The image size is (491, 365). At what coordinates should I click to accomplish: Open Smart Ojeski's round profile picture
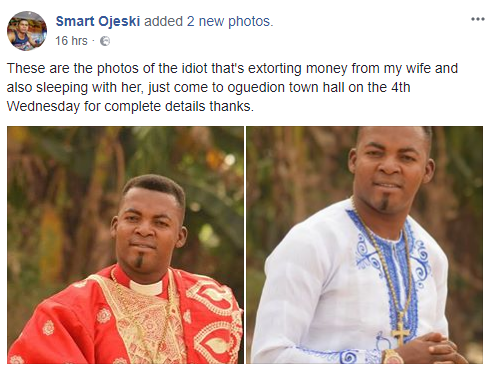27,31
